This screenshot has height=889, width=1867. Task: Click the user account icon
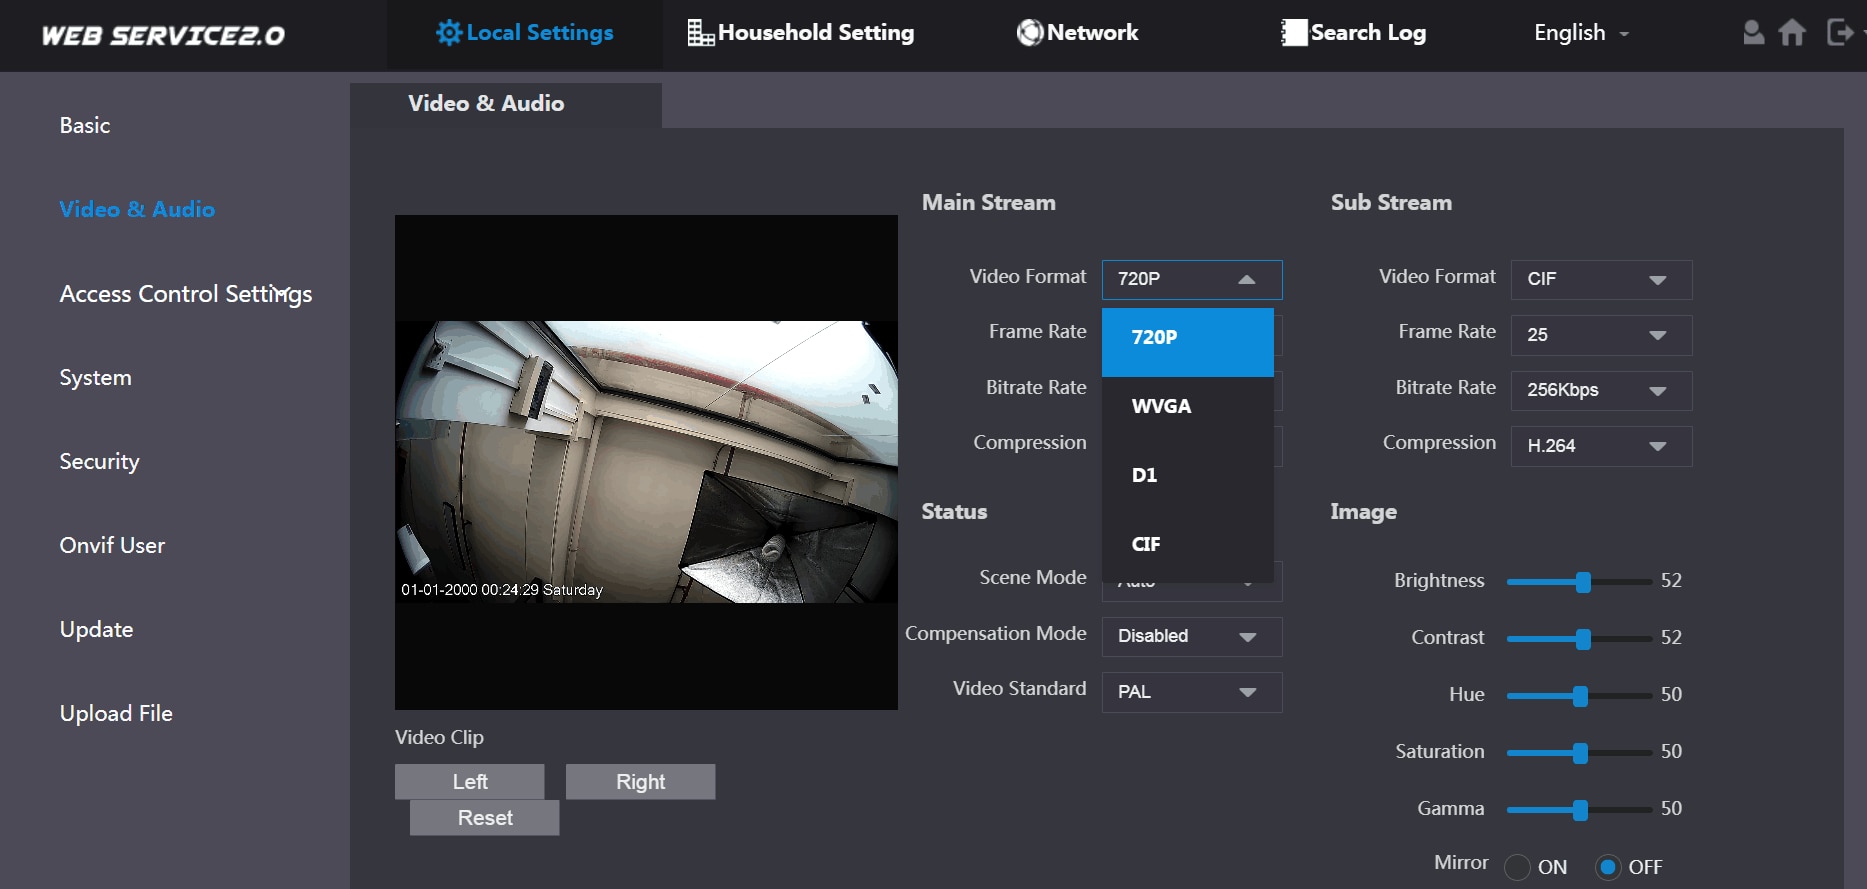click(x=1753, y=33)
